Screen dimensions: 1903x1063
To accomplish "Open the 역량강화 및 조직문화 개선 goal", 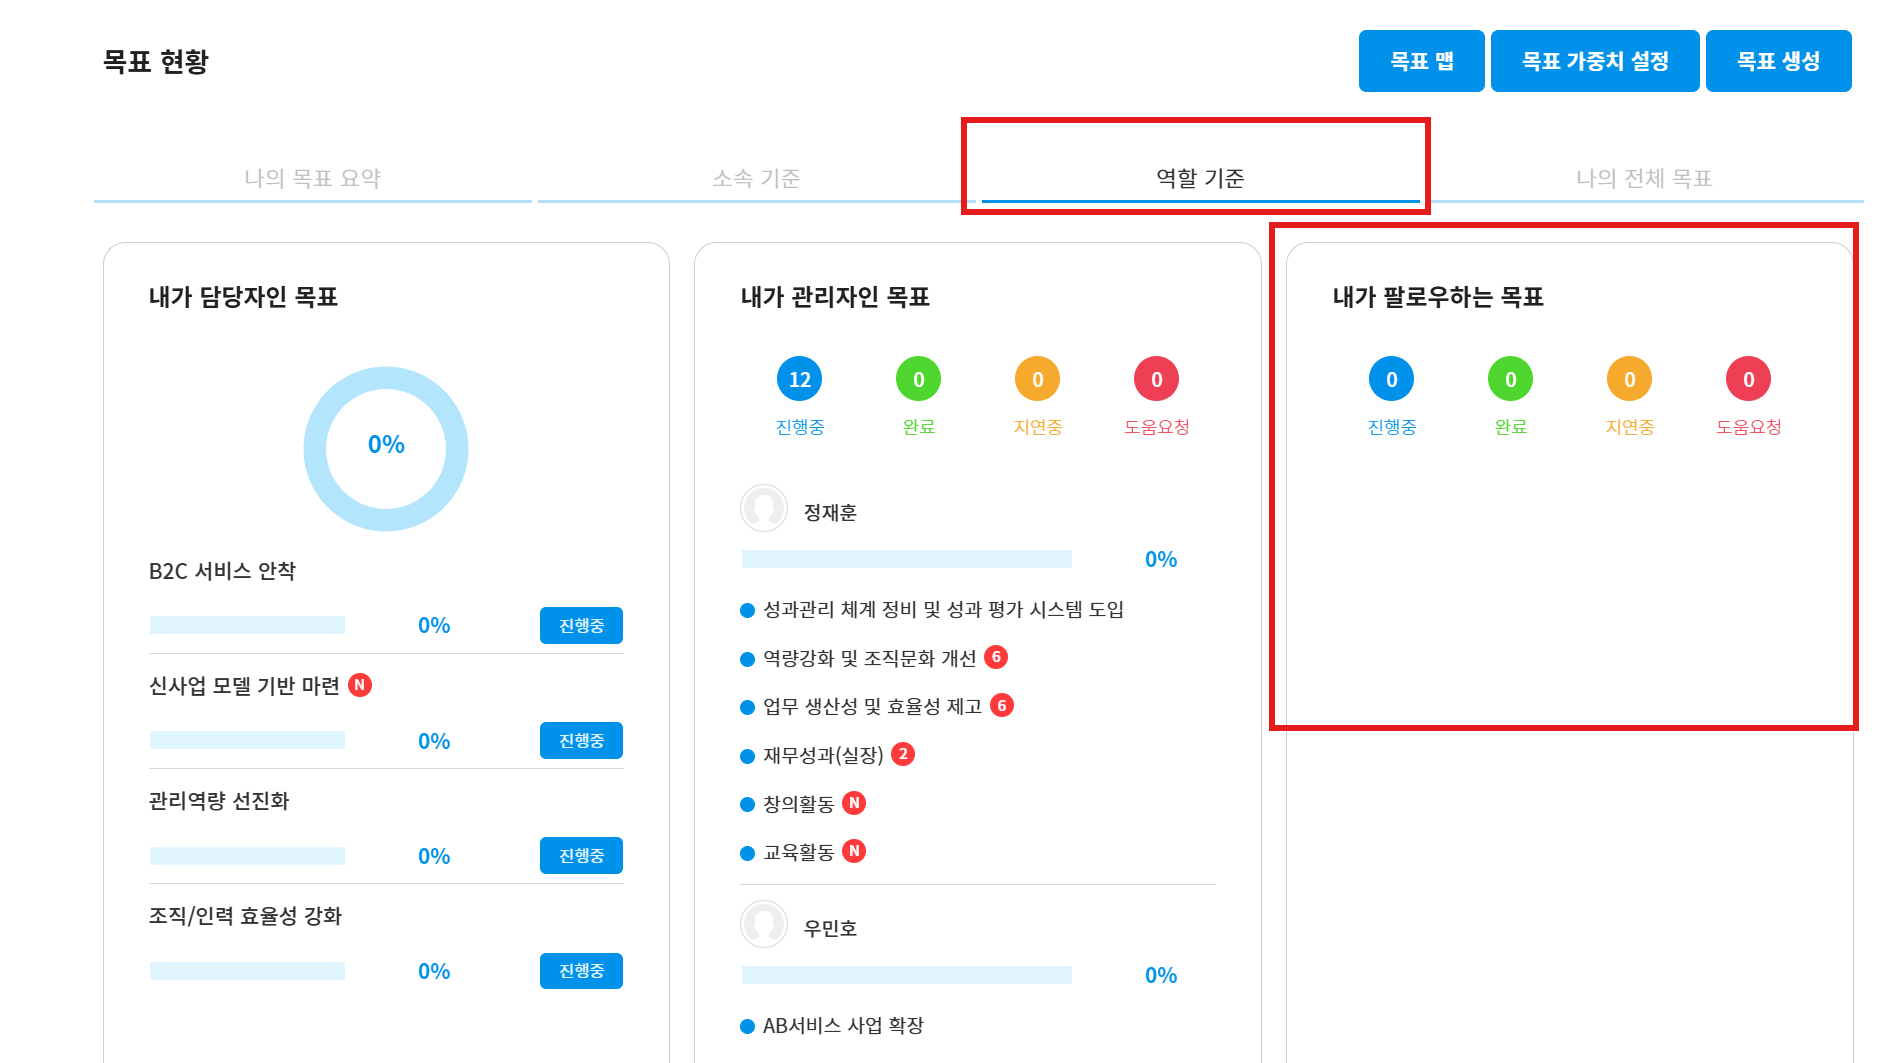I will pyautogui.click(x=869, y=658).
